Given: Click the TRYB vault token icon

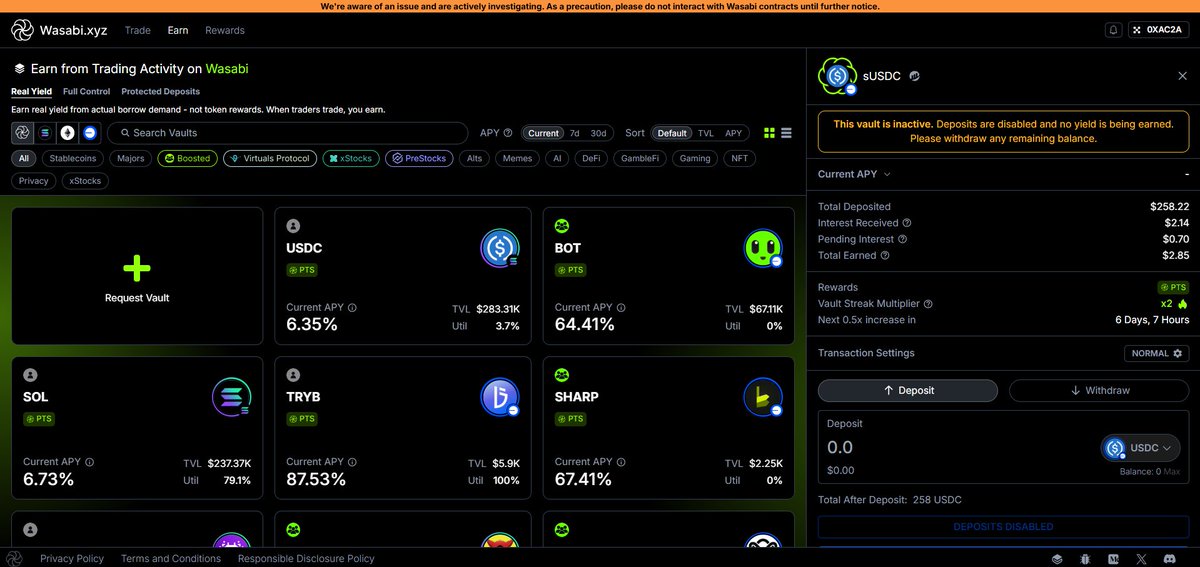Looking at the screenshot, I should pos(500,397).
